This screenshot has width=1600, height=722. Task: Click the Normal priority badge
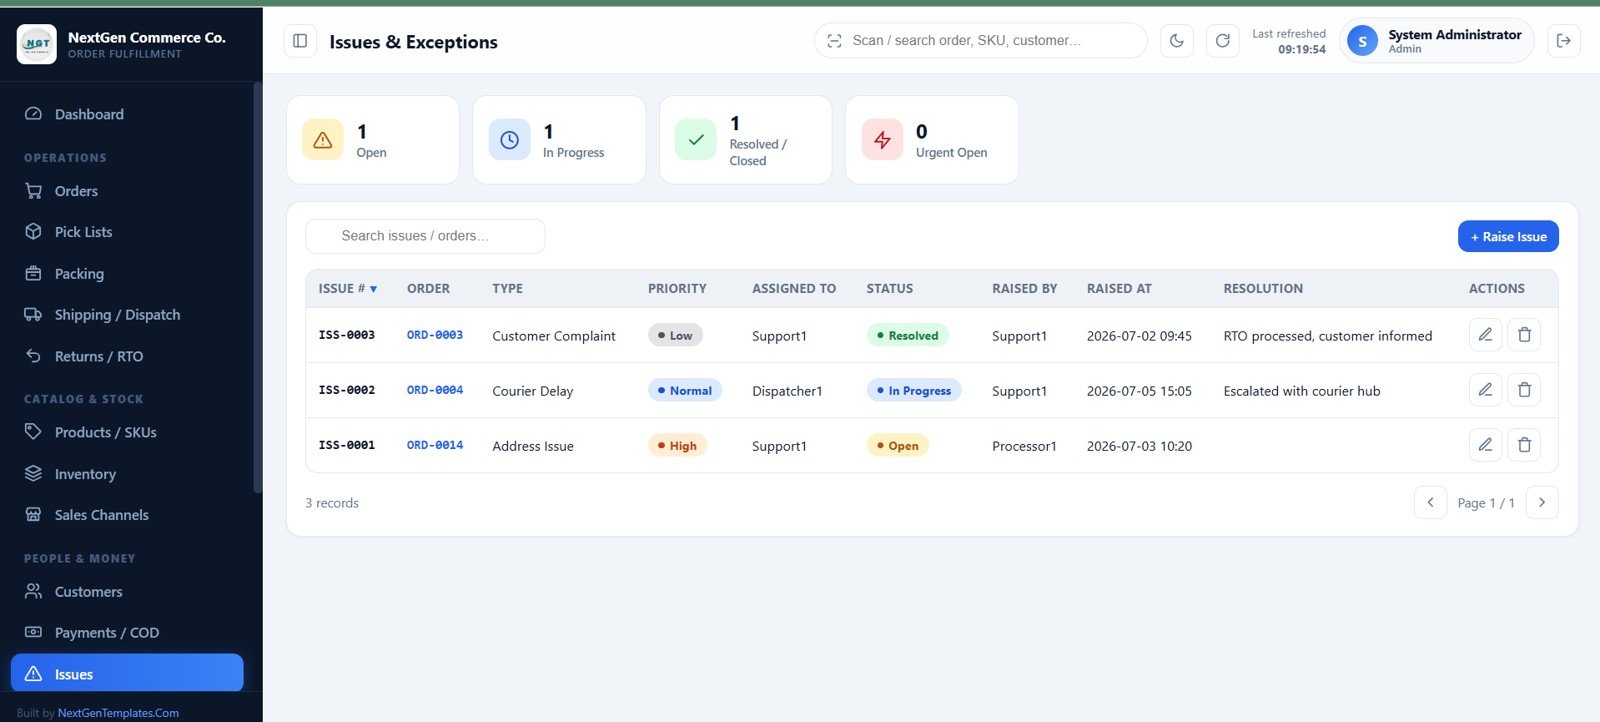tap(685, 390)
